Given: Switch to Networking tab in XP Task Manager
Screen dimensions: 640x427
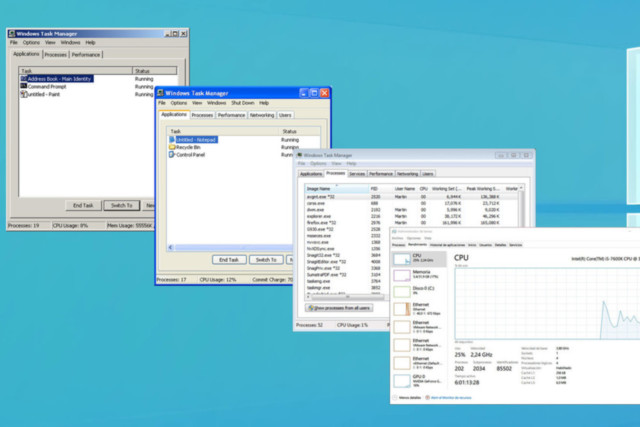Looking at the screenshot, I should [x=262, y=115].
